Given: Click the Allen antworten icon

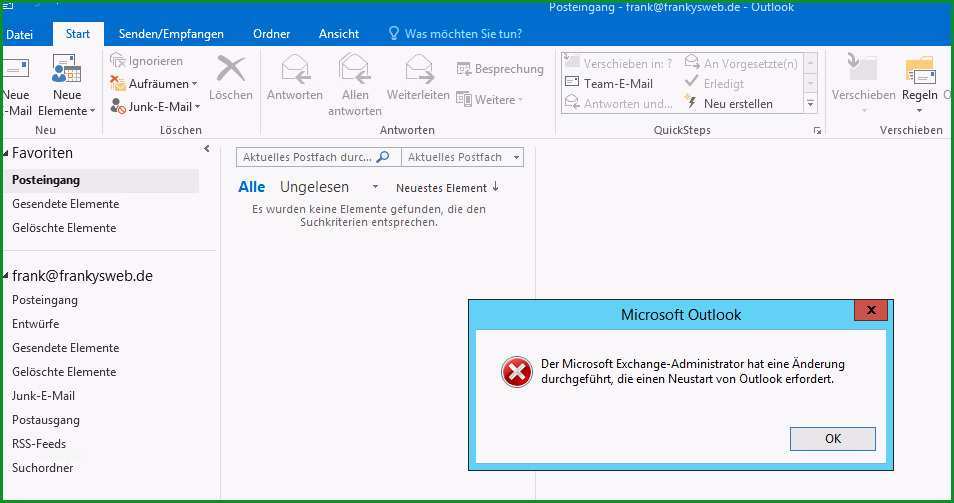Looking at the screenshot, I should pyautogui.click(x=355, y=68).
